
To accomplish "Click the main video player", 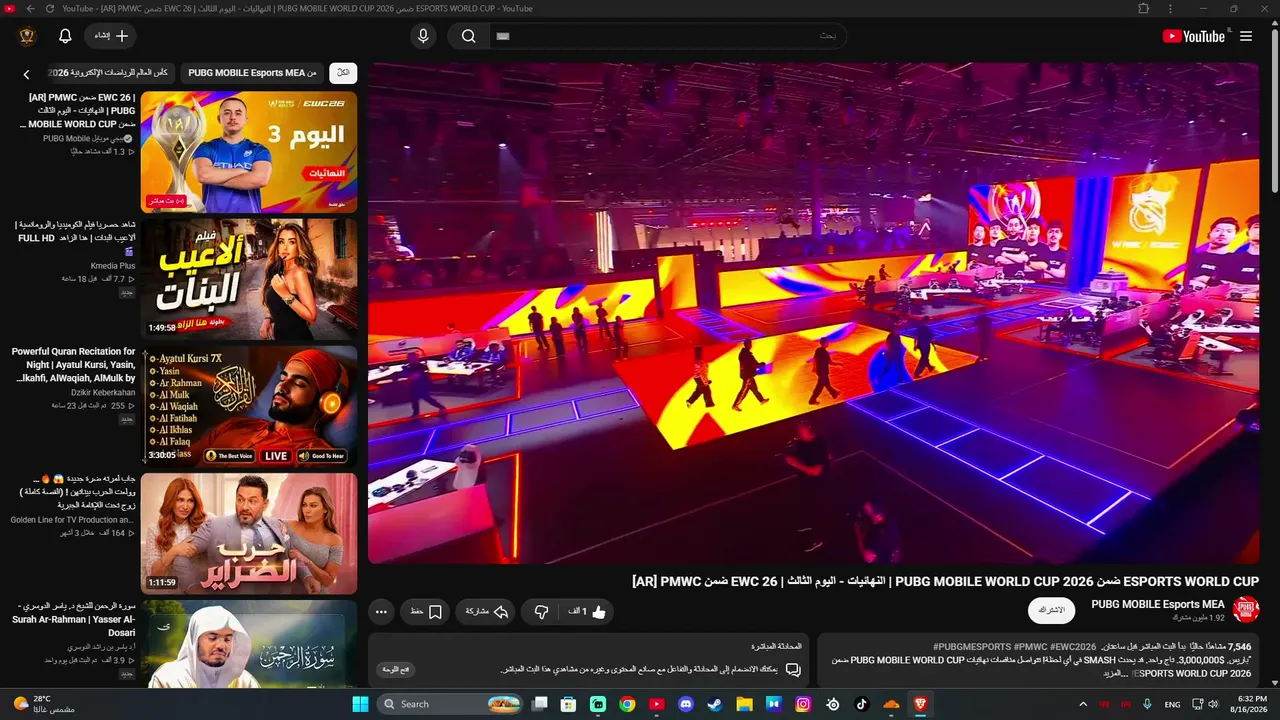I will (x=813, y=313).
